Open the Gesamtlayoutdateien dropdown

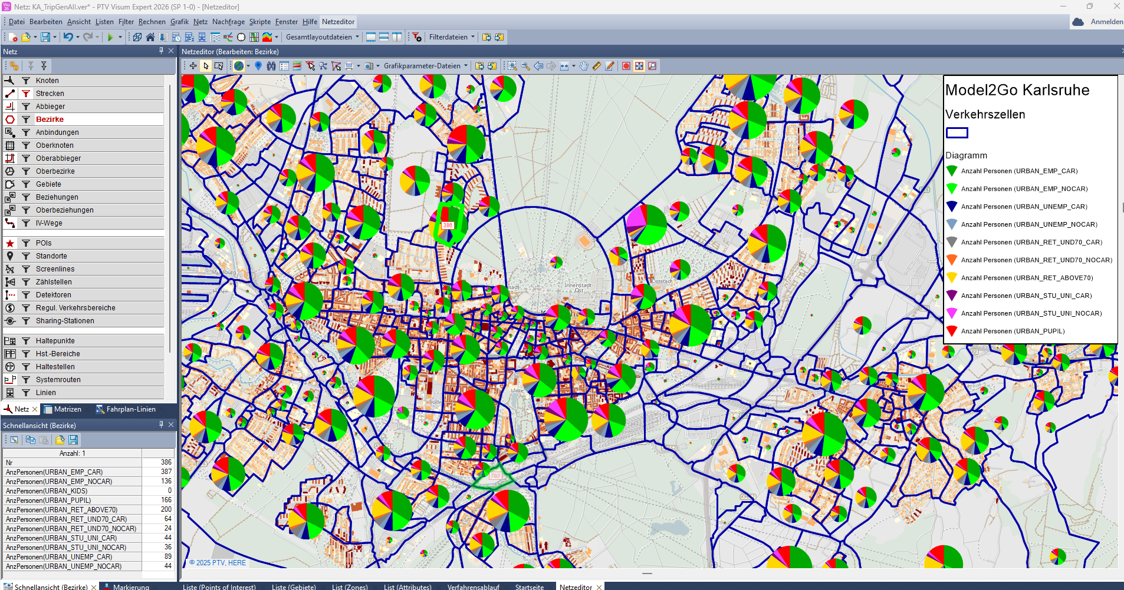click(x=322, y=37)
